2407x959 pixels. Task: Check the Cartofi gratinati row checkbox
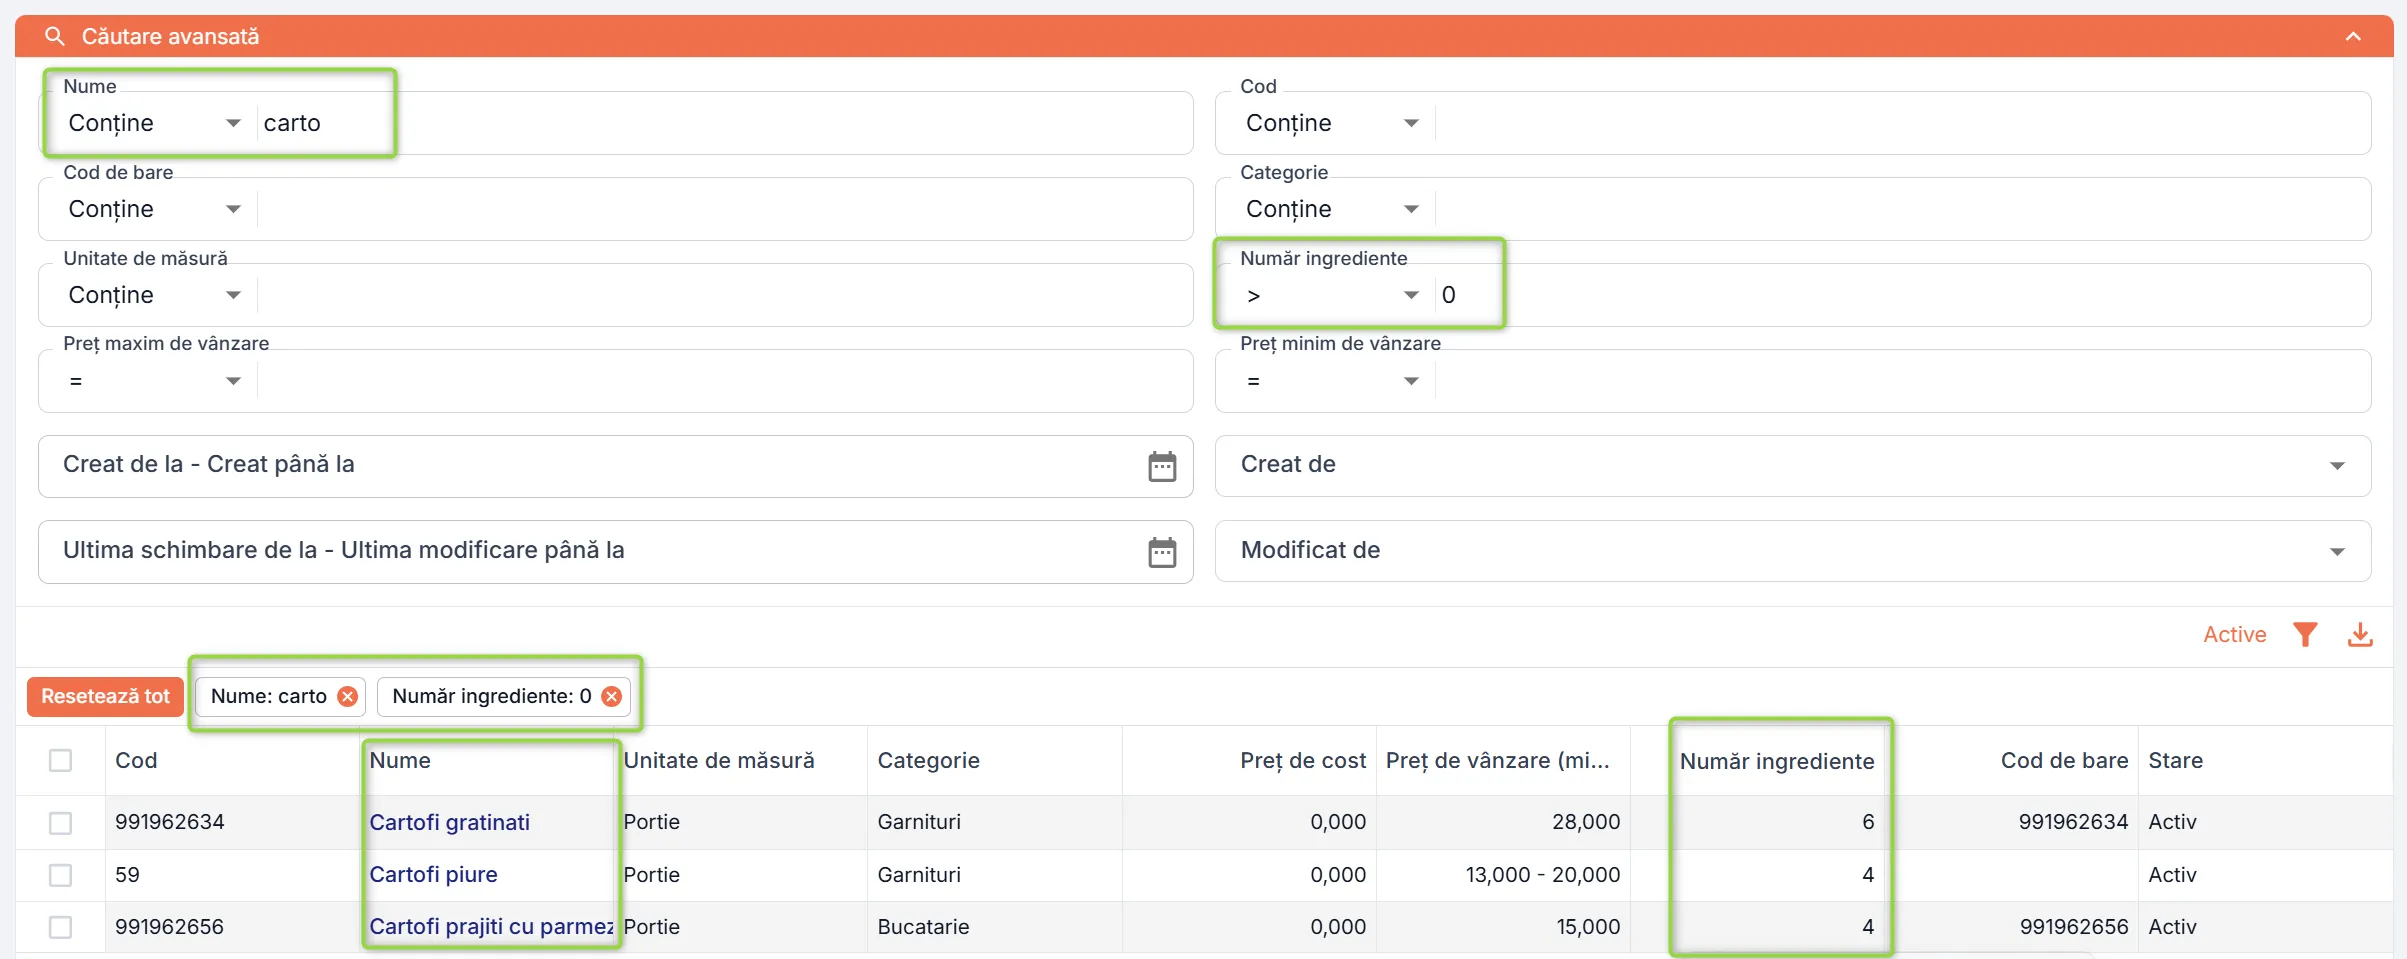[61, 823]
